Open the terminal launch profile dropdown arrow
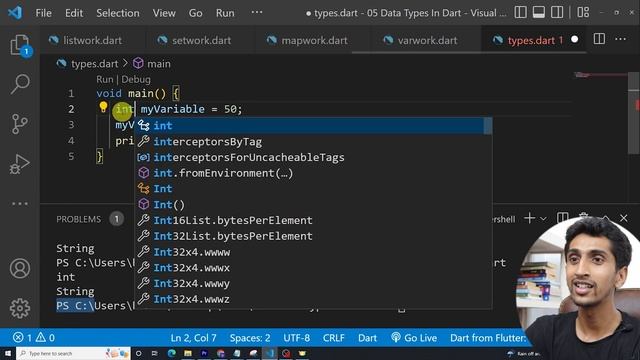Image resolution: width=640 pixels, height=360 pixels. (x=543, y=219)
